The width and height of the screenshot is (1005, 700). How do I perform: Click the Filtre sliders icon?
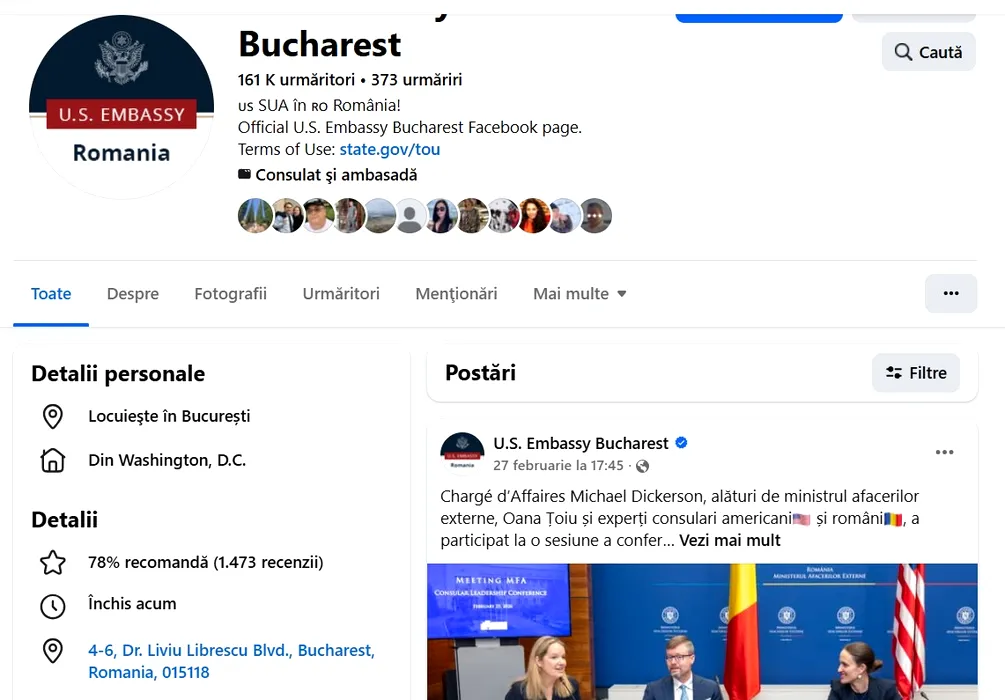click(x=894, y=372)
